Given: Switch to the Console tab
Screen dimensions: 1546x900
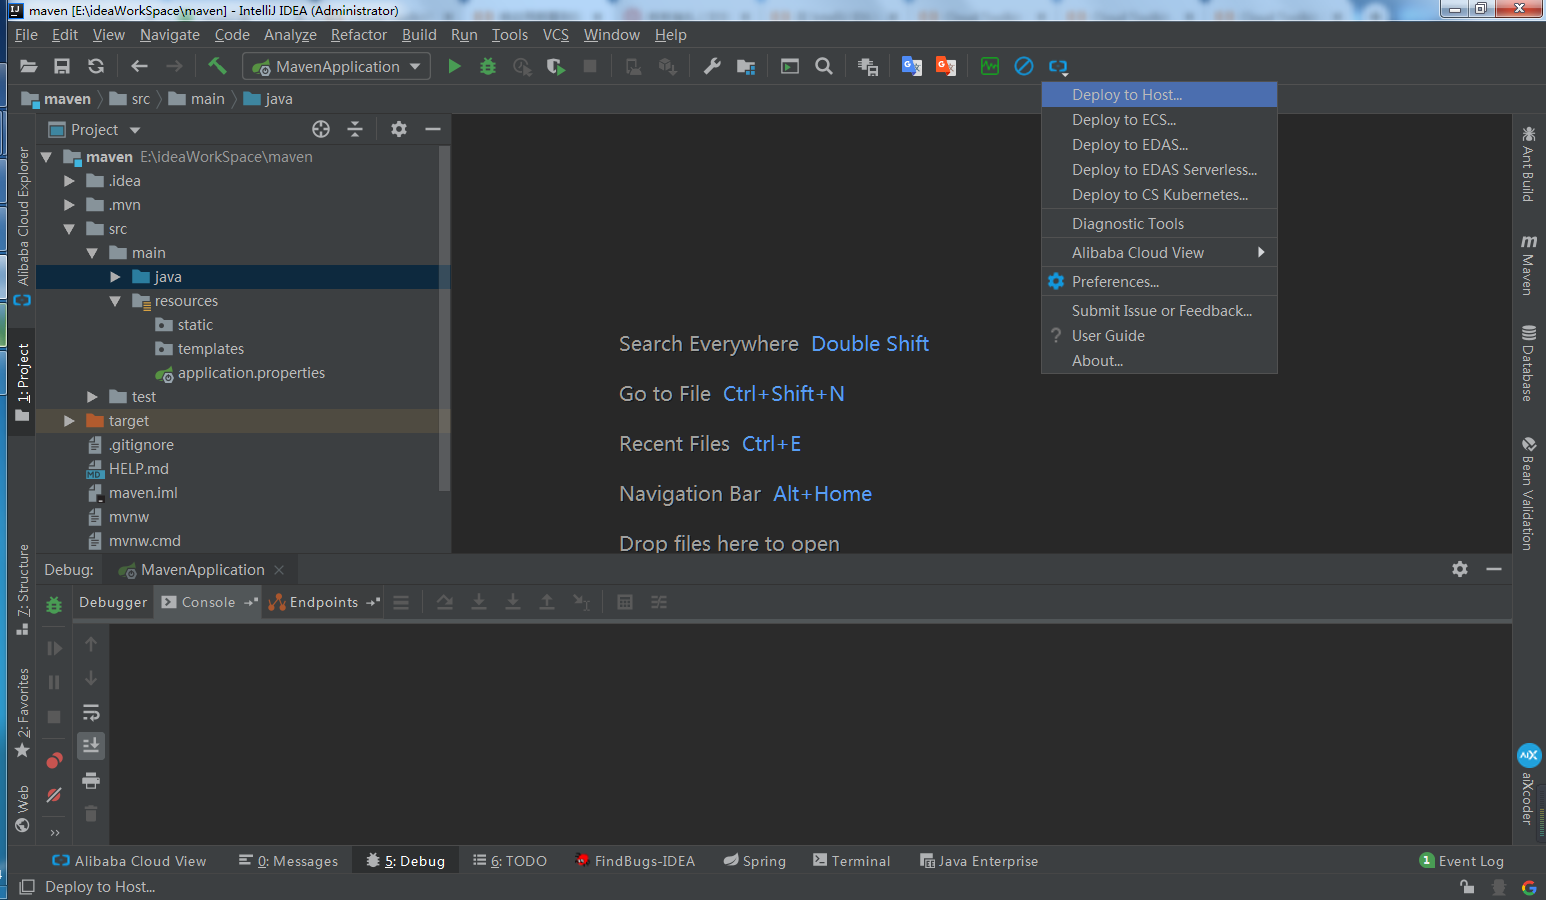Looking at the screenshot, I should [208, 602].
